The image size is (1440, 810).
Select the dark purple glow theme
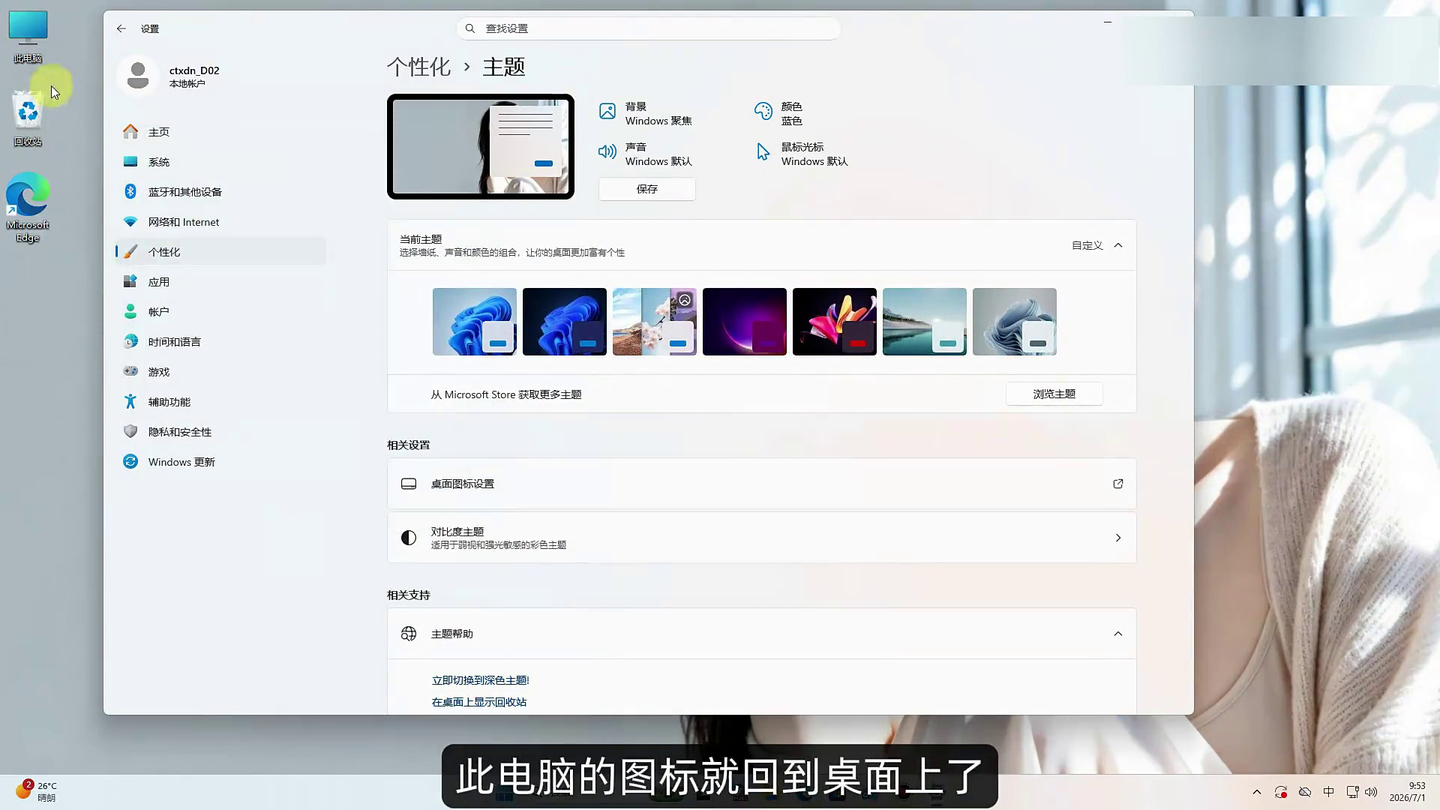(745, 322)
